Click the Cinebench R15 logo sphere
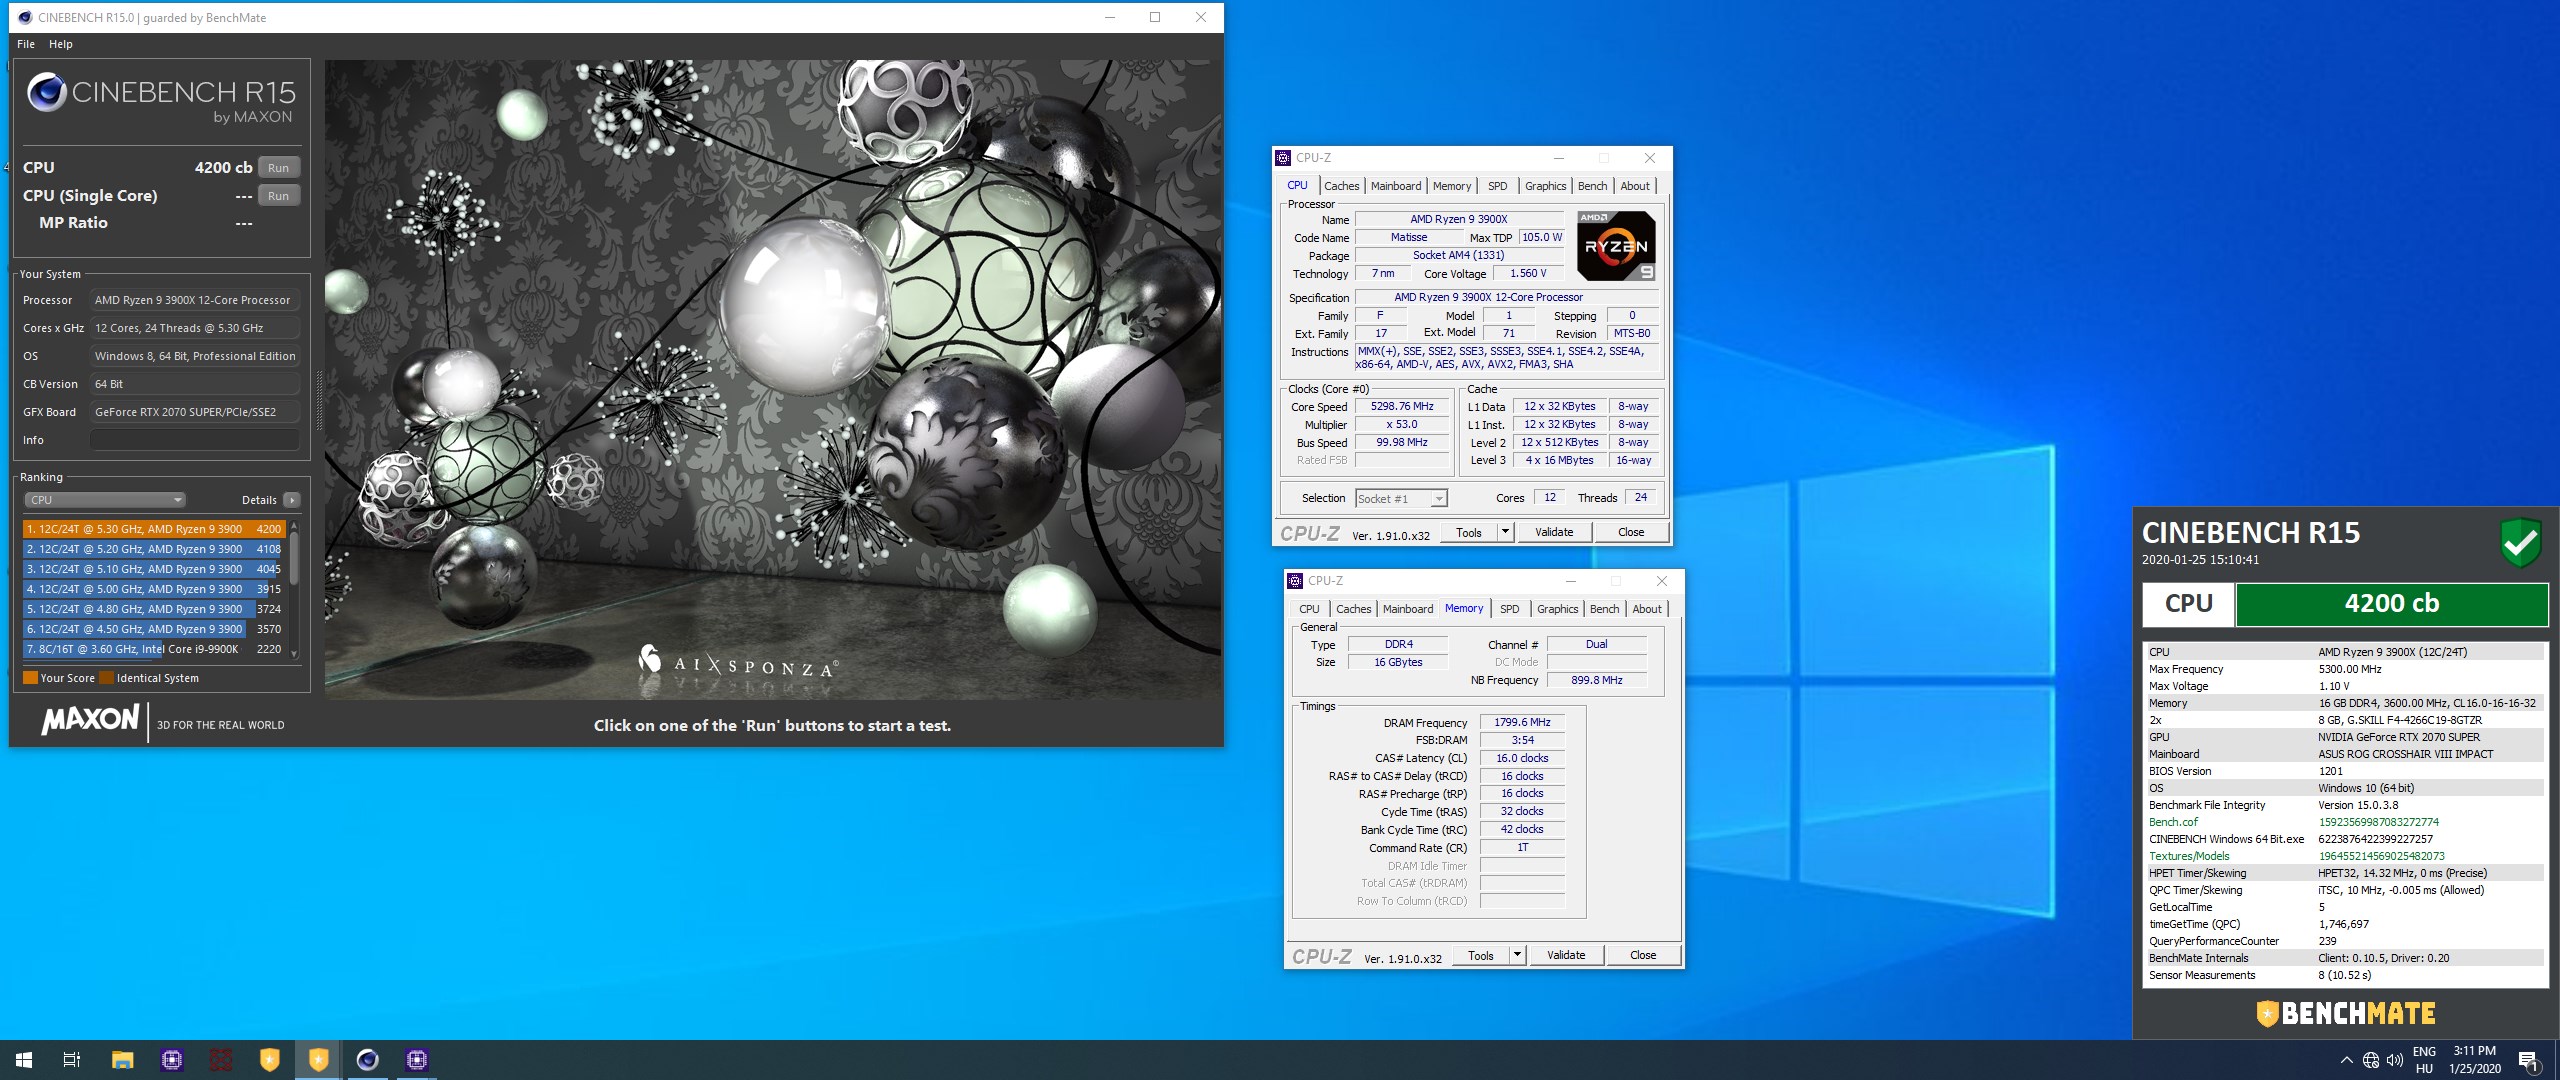The height and width of the screenshot is (1080, 2560). click(x=47, y=93)
